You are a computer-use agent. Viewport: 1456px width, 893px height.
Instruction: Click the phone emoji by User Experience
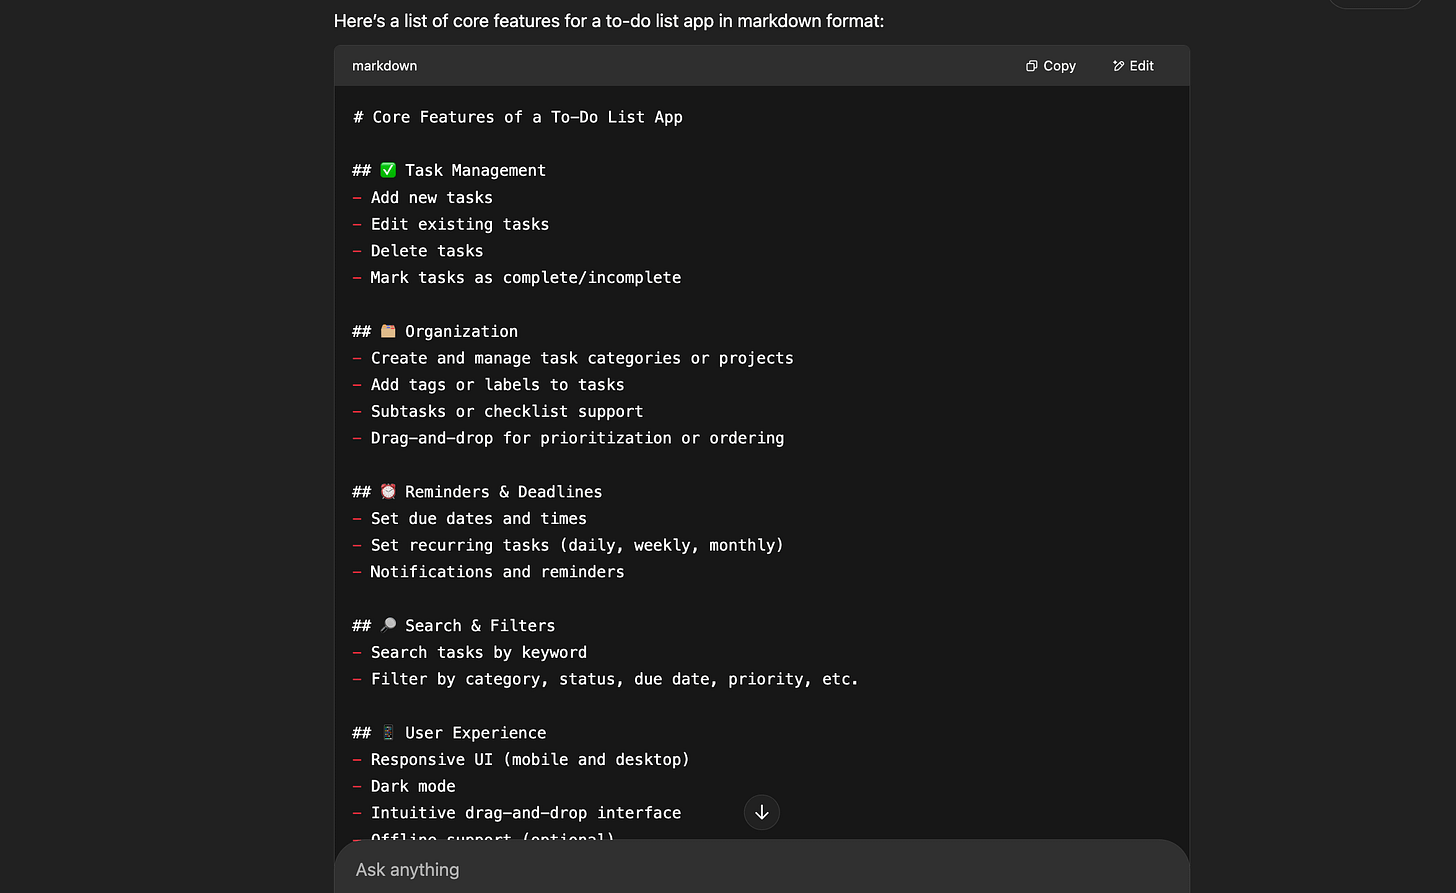(x=388, y=733)
